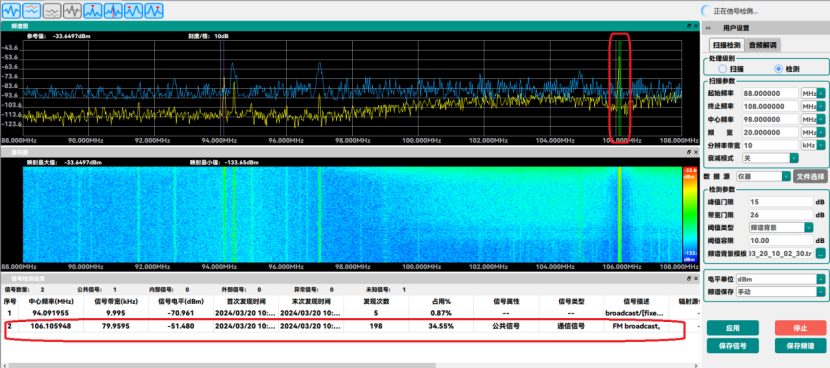The height and width of the screenshot is (368, 830).
Task: Click the 峰值门限 input field
Action: (x=781, y=202)
